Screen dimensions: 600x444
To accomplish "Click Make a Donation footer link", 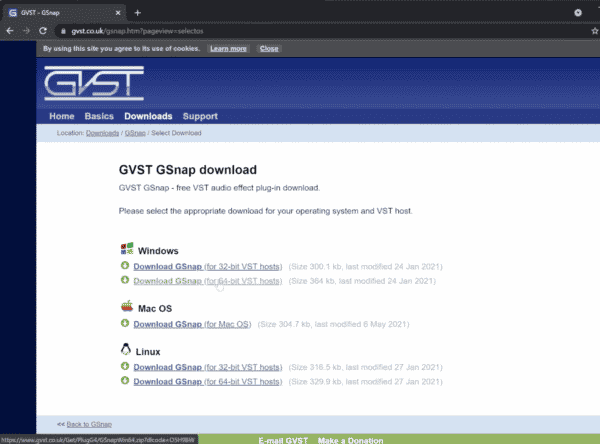I will coord(350,441).
